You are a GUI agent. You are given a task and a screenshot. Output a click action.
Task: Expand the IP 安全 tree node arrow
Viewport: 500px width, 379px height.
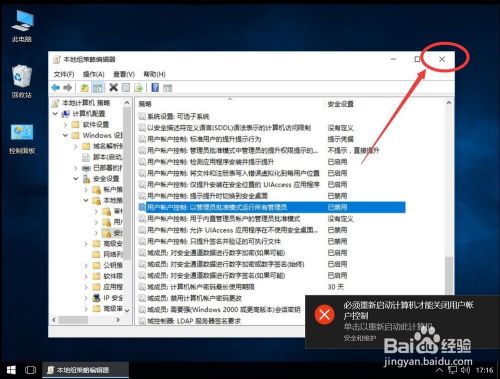point(86,298)
